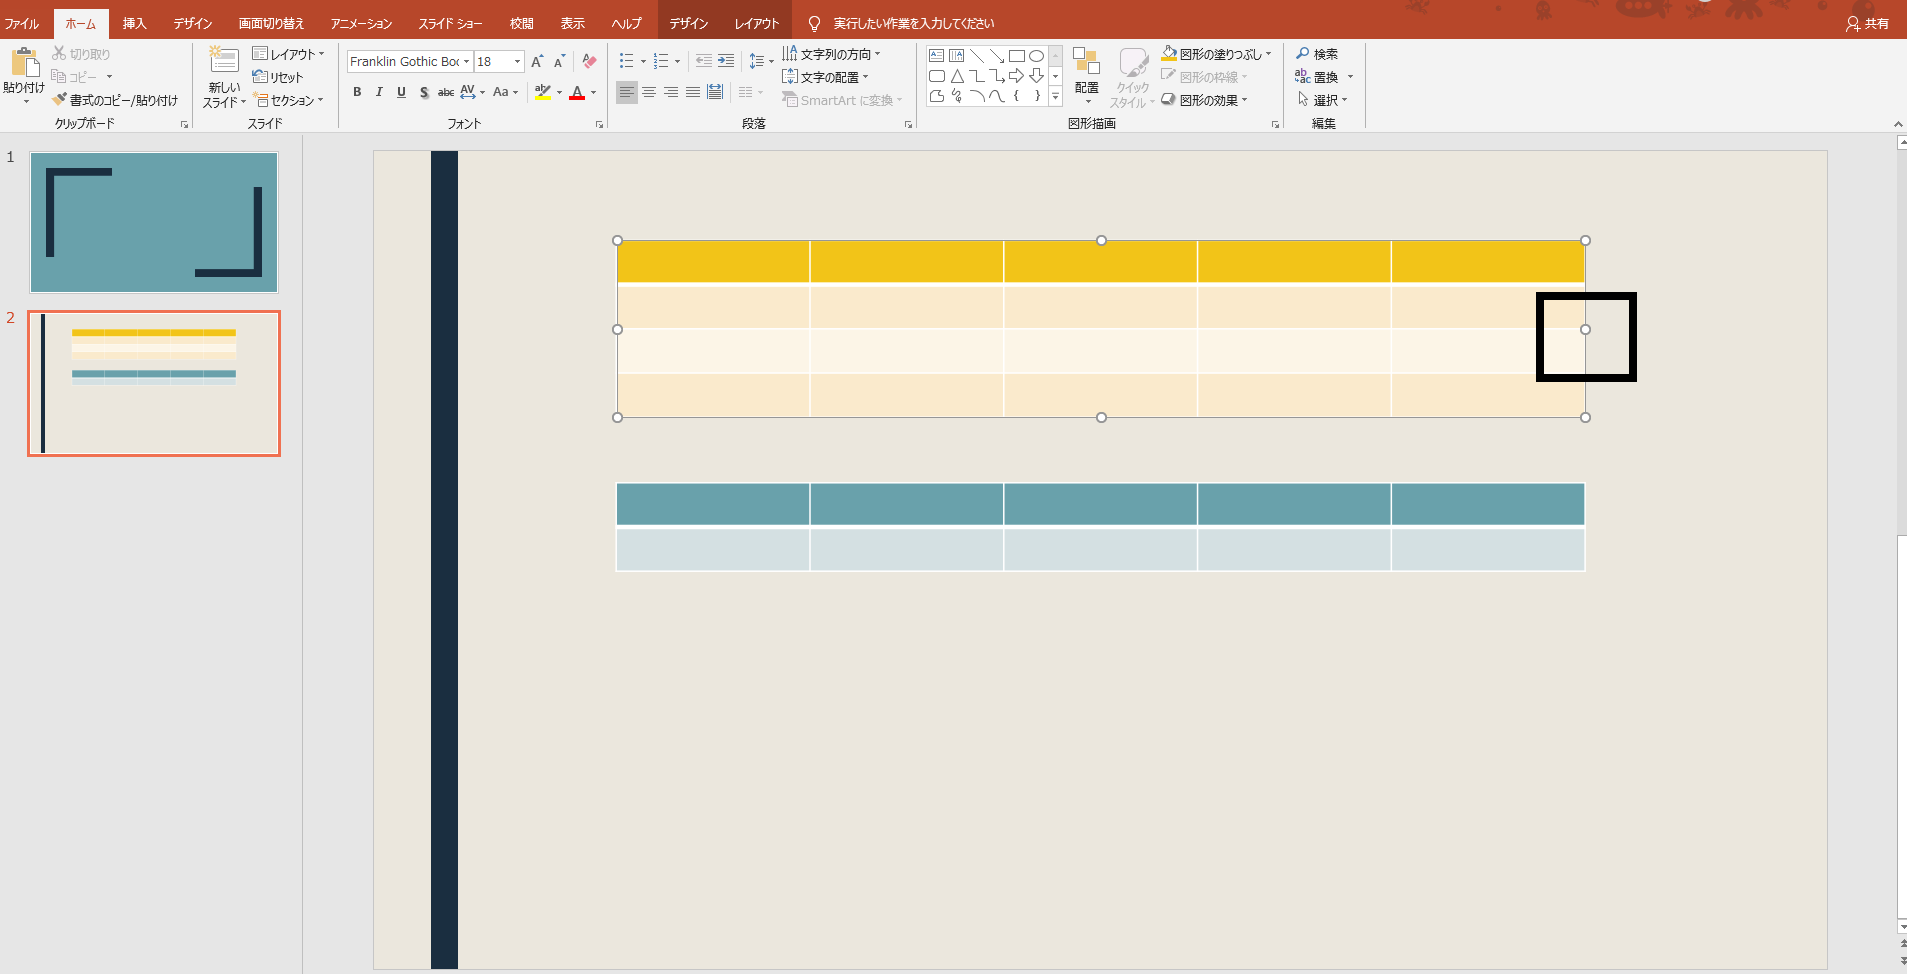Switch to the Insert (挿入) tab
Screen dimensions: 1907x974
tap(134, 23)
